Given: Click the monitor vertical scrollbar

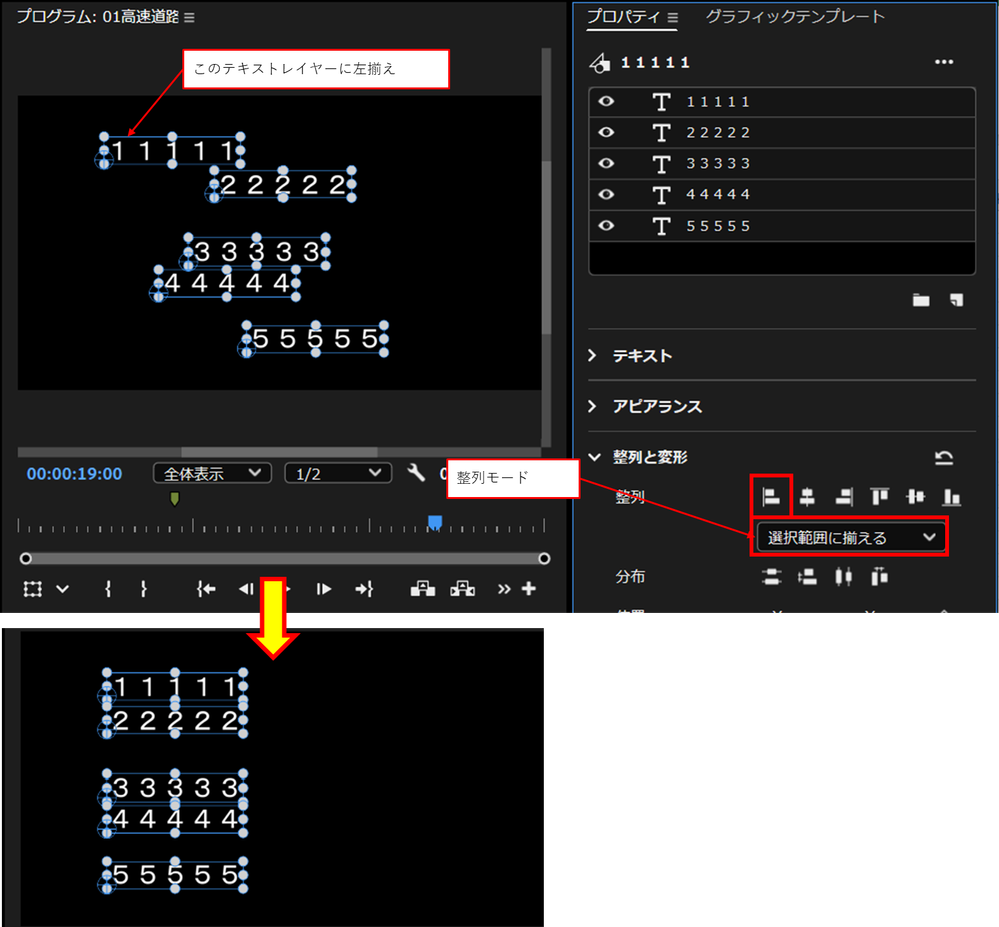Looking at the screenshot, I should [x=546, y=247].
